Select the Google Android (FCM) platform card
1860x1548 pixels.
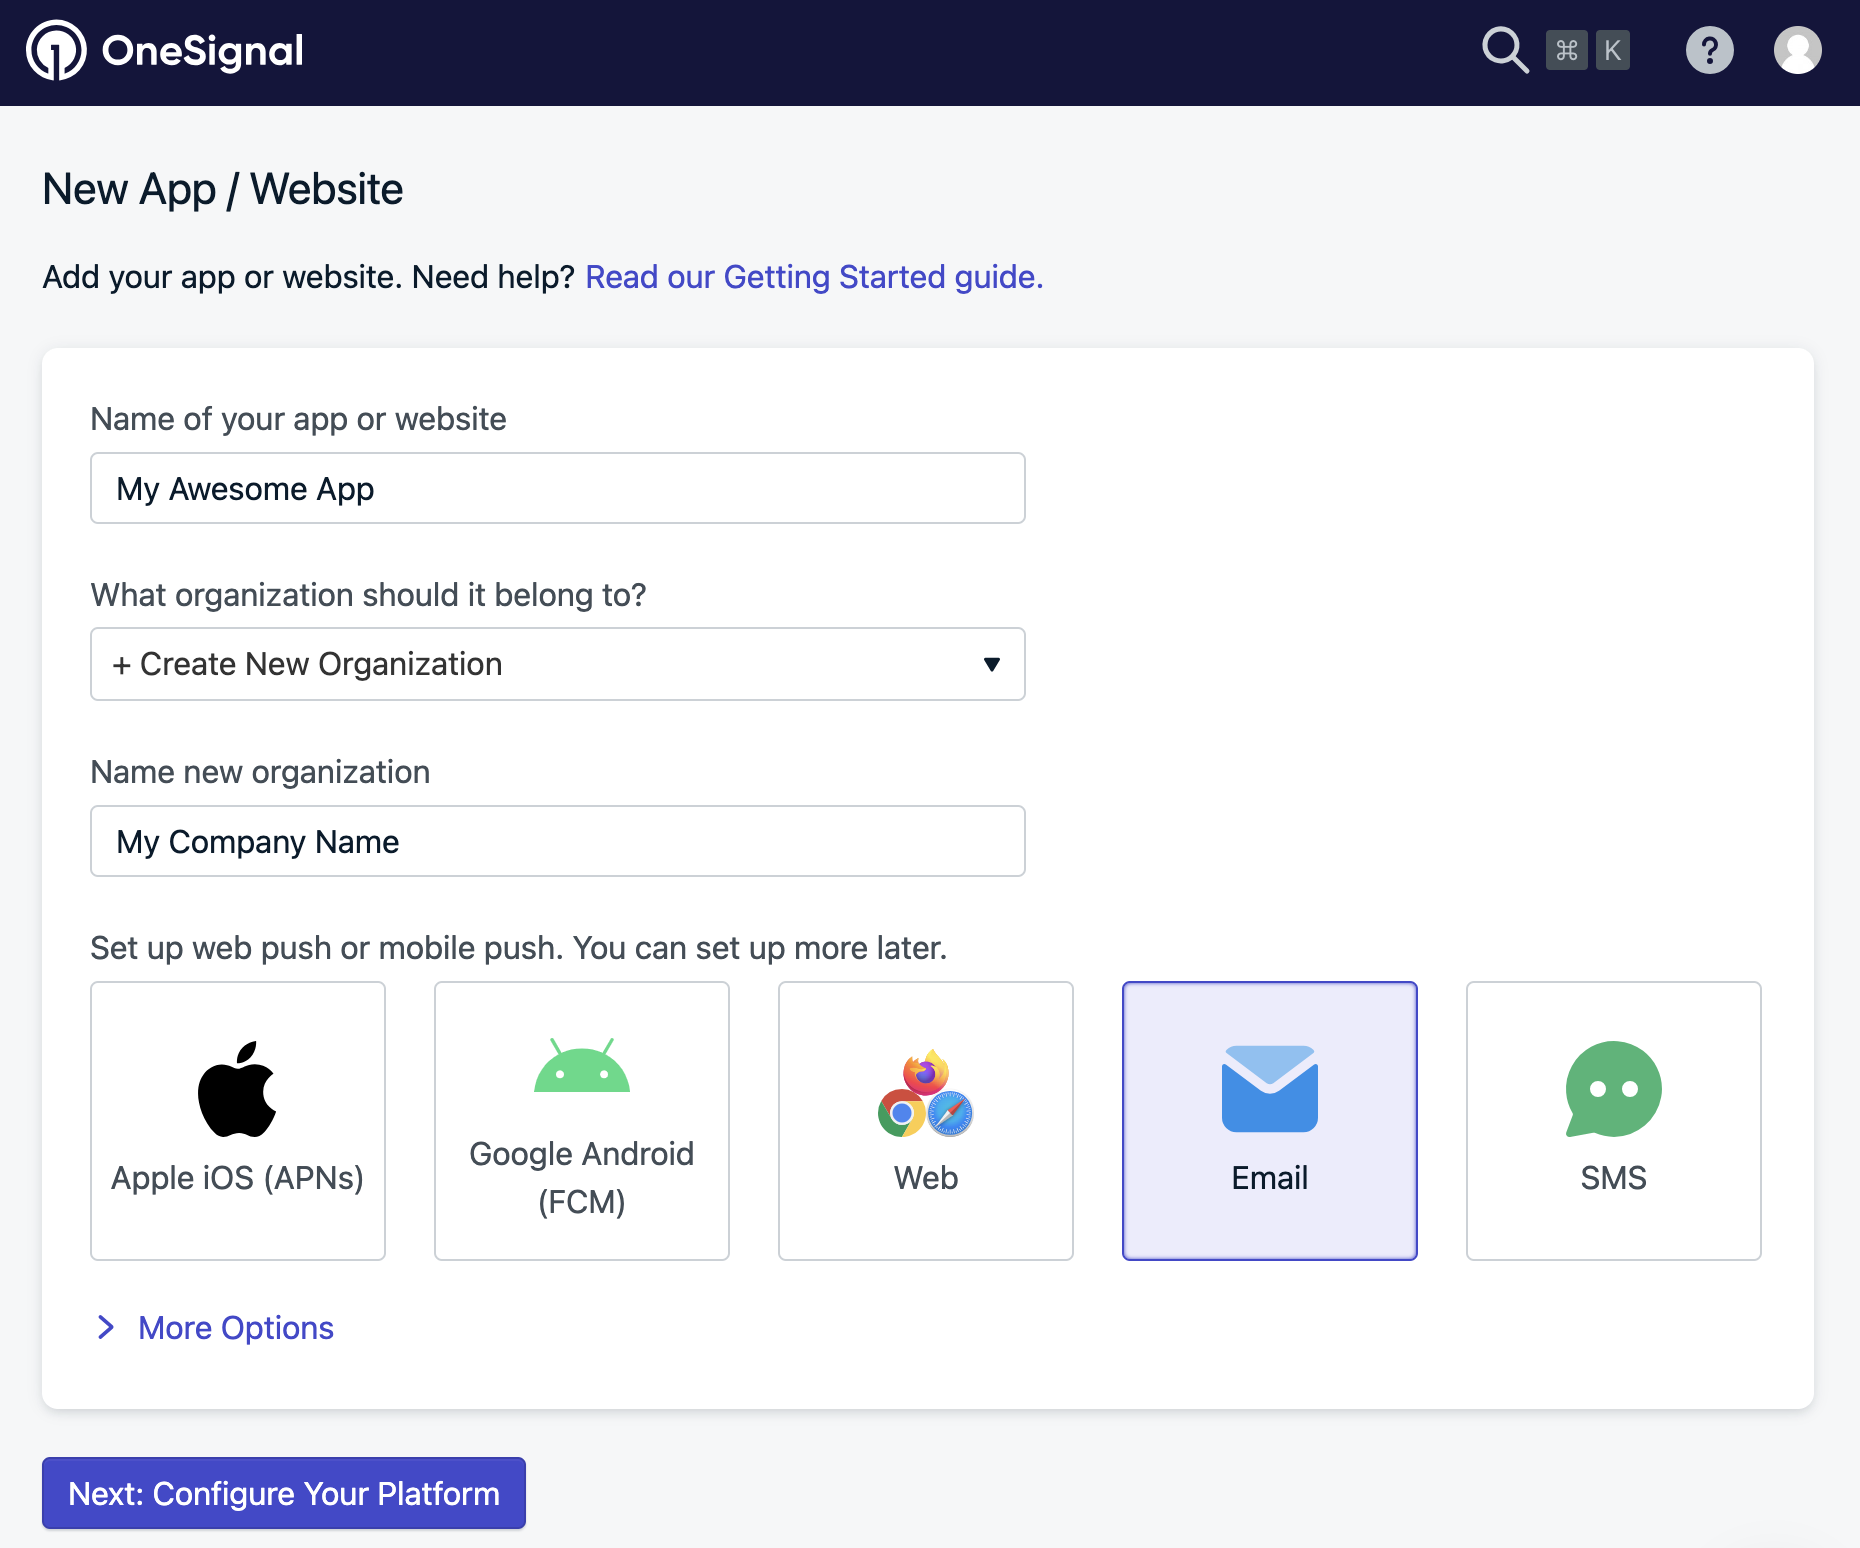(582, 1121)
